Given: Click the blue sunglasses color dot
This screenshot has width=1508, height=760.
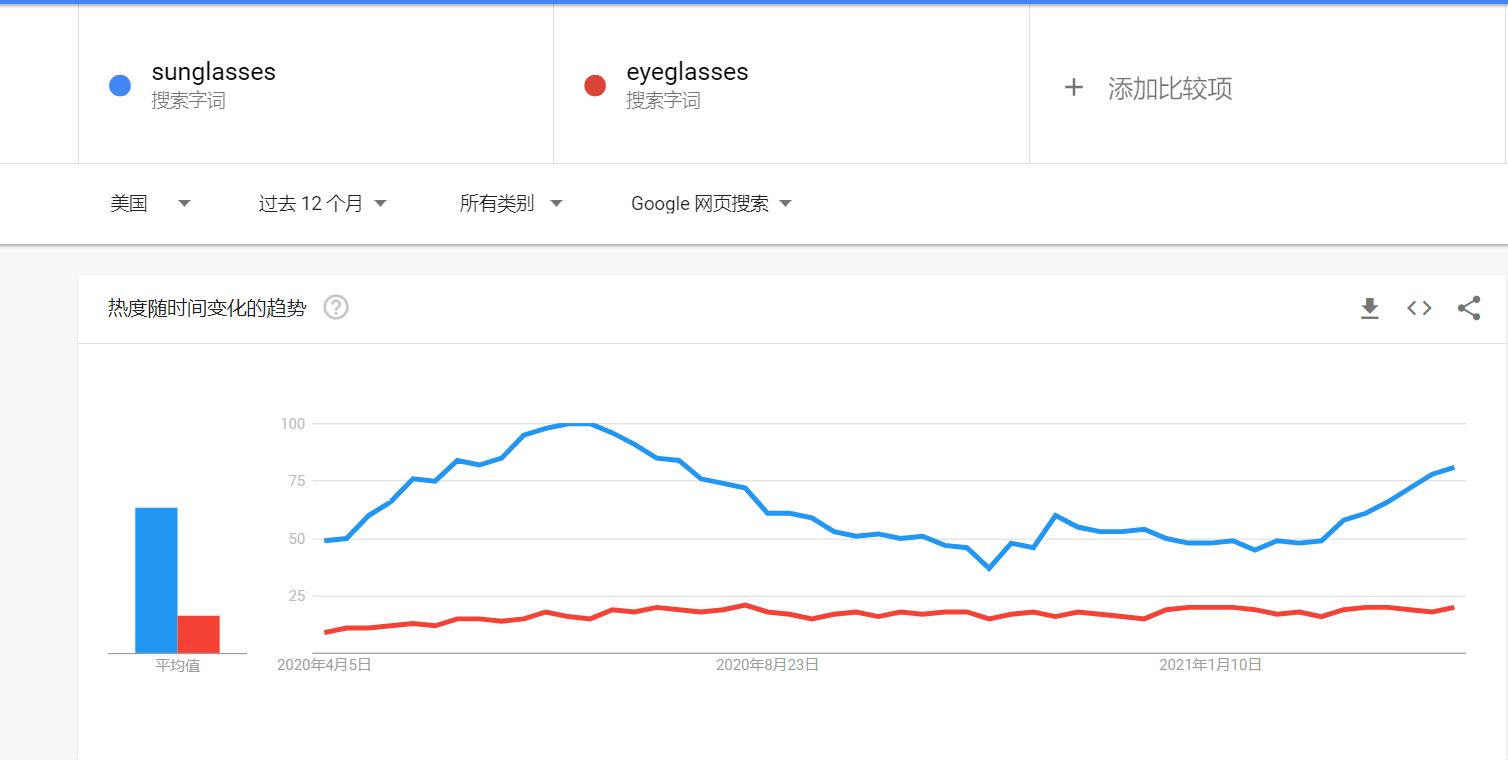Looking at the screenshot, I should click(x=120, y=86).
